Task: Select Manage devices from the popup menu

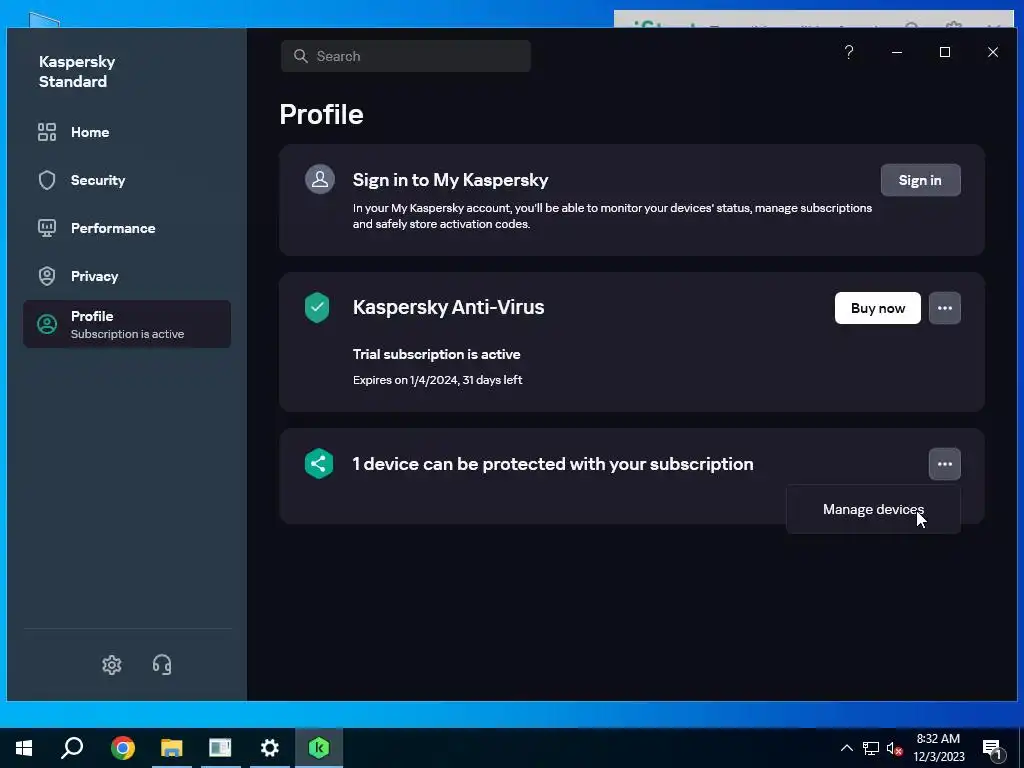Action: [x=873, y=509]
